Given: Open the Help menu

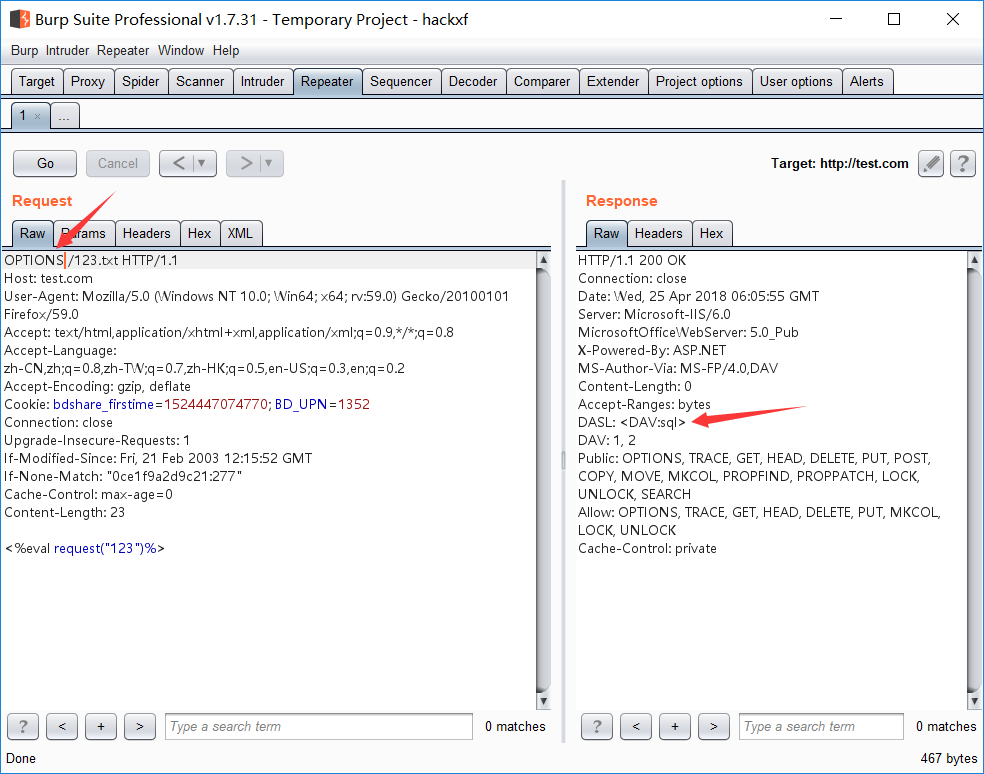Looking at the screenshot, I should click(226, 50).
